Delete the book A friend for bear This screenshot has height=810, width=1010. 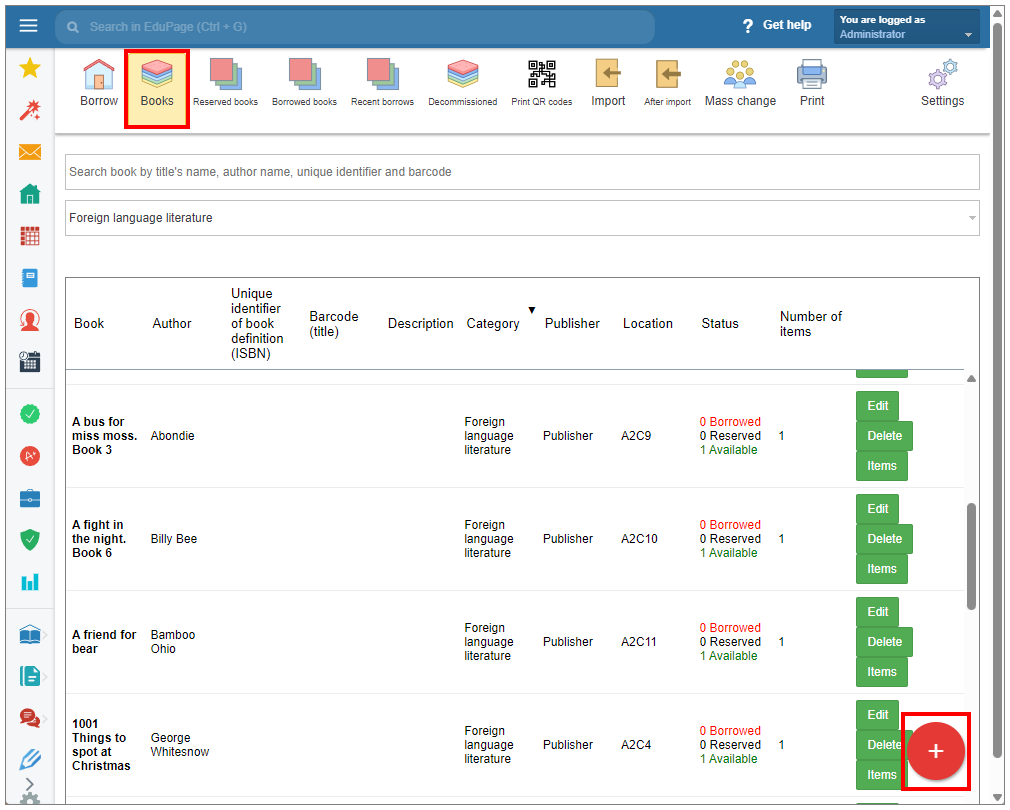pyautogui.click(x=884, y=642)
